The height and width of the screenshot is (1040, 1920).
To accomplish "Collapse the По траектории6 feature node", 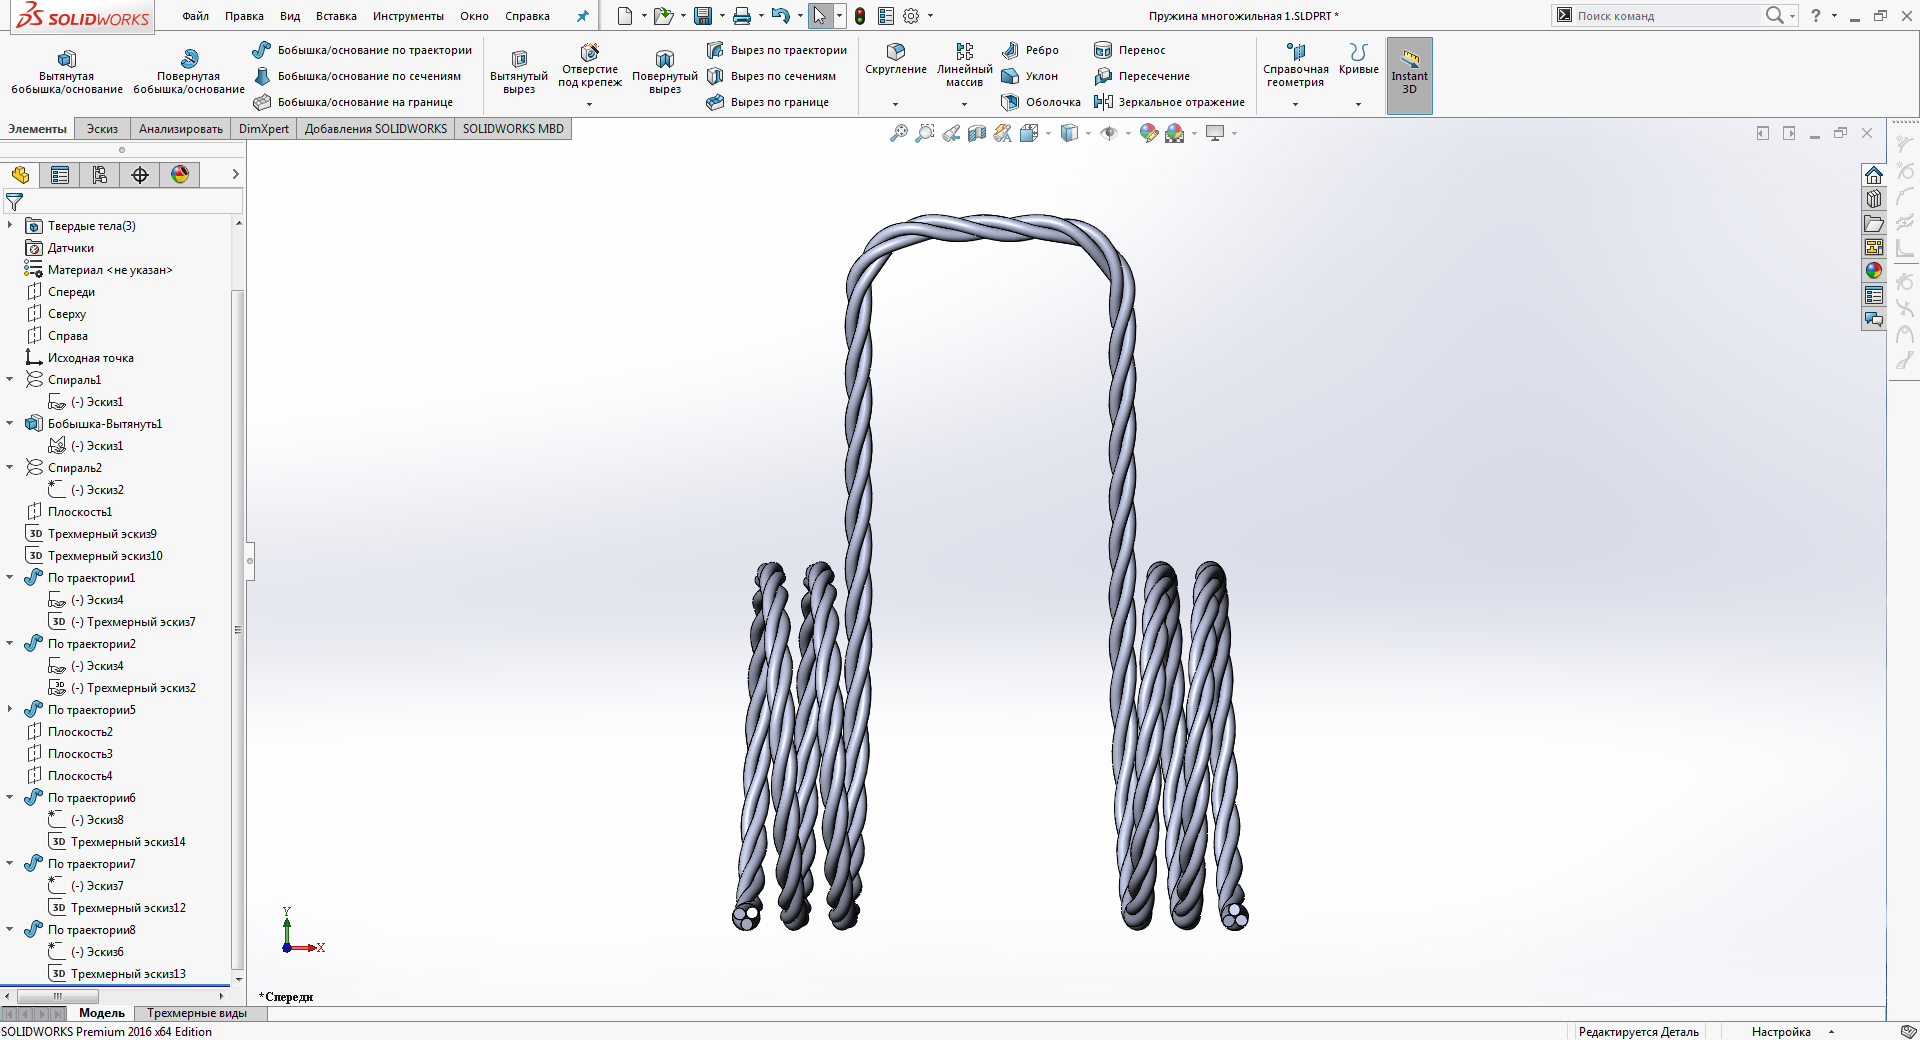I will (x=10, y=797).
